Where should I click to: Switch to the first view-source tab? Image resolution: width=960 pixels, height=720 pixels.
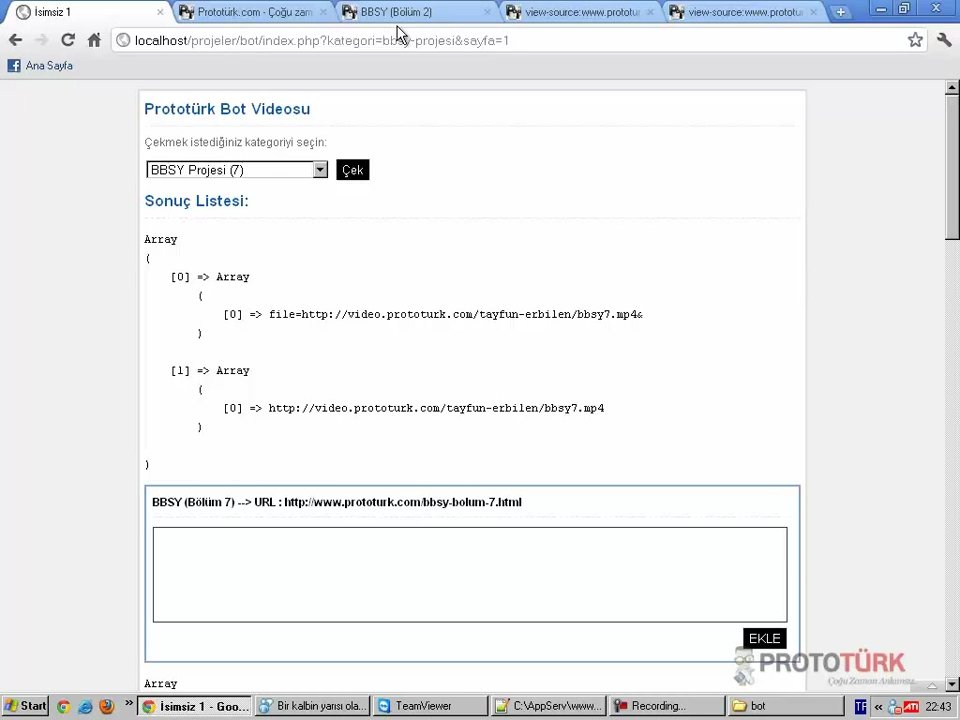[x=581, y=12]
